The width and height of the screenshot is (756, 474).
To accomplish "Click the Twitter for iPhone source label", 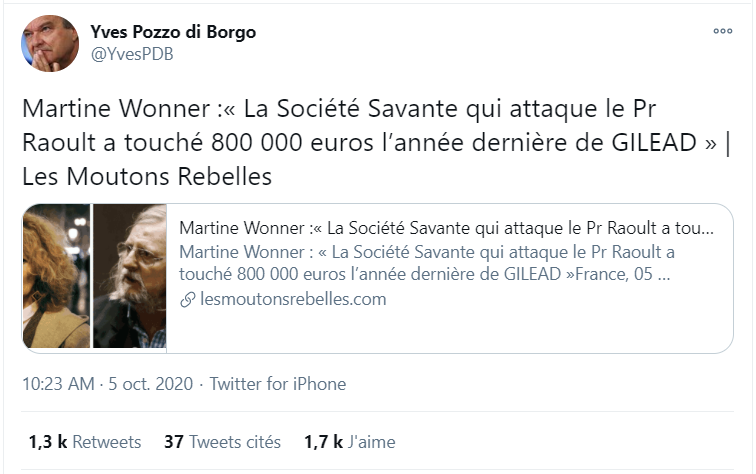I will tap(278, 384).
